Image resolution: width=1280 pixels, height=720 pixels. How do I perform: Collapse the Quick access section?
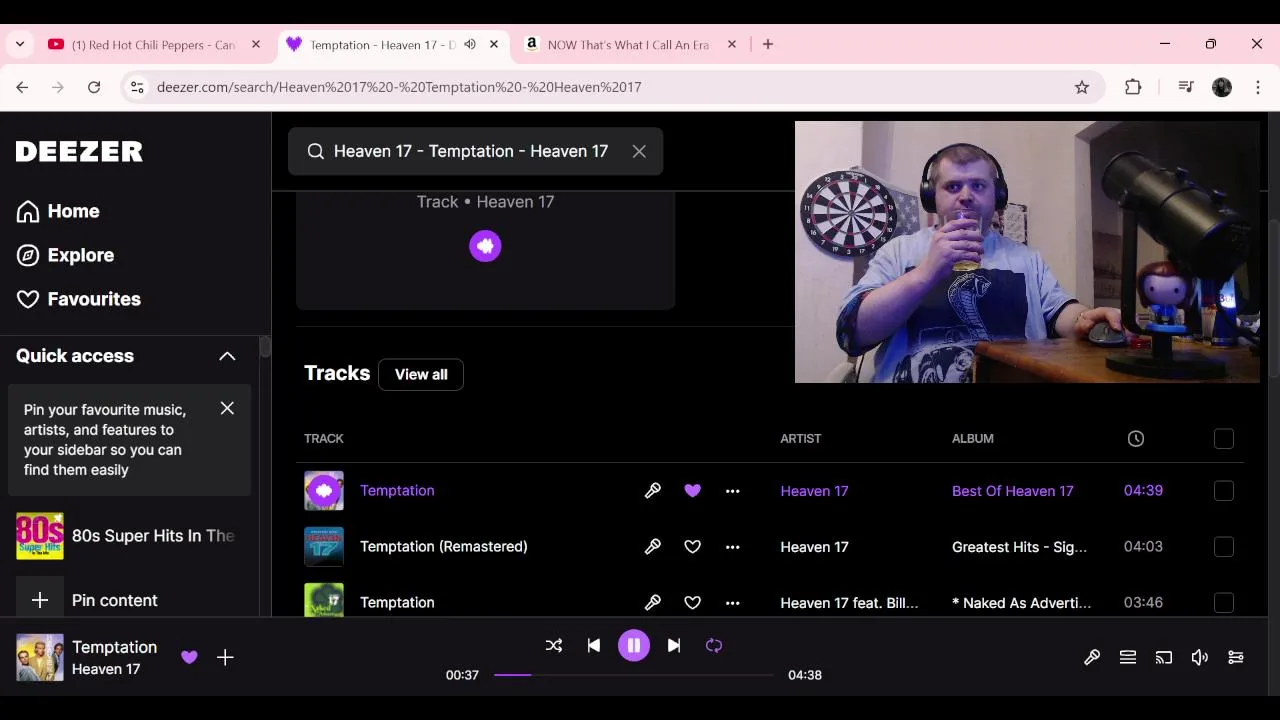227,356
